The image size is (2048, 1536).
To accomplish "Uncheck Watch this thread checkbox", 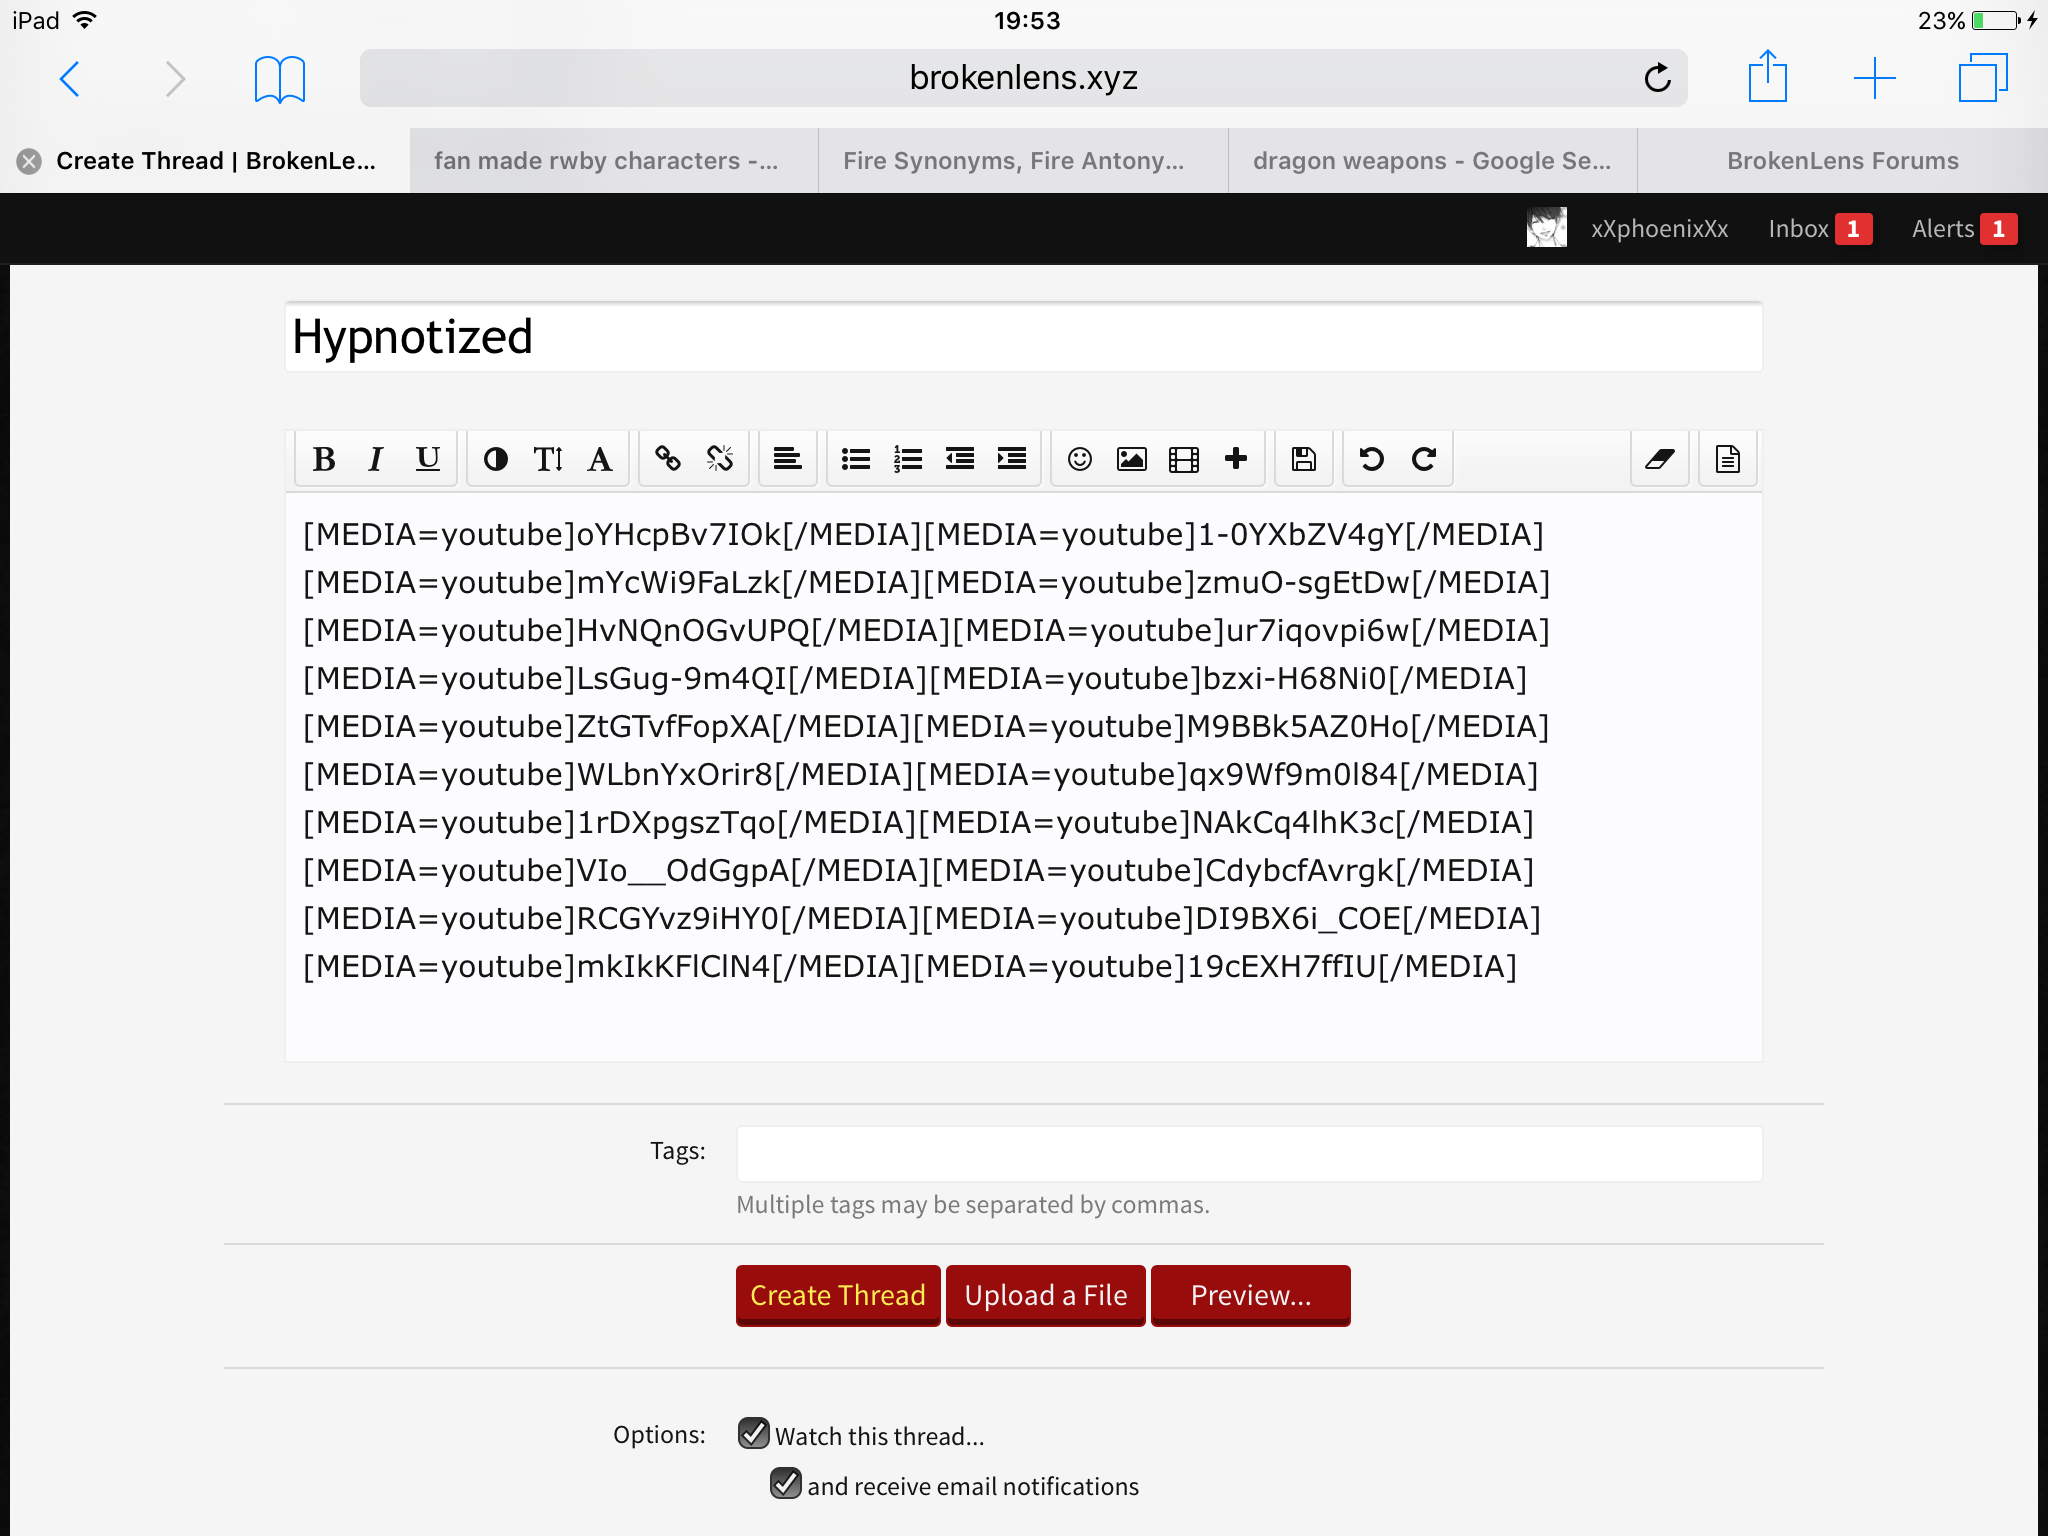I will click(754, 1434).
